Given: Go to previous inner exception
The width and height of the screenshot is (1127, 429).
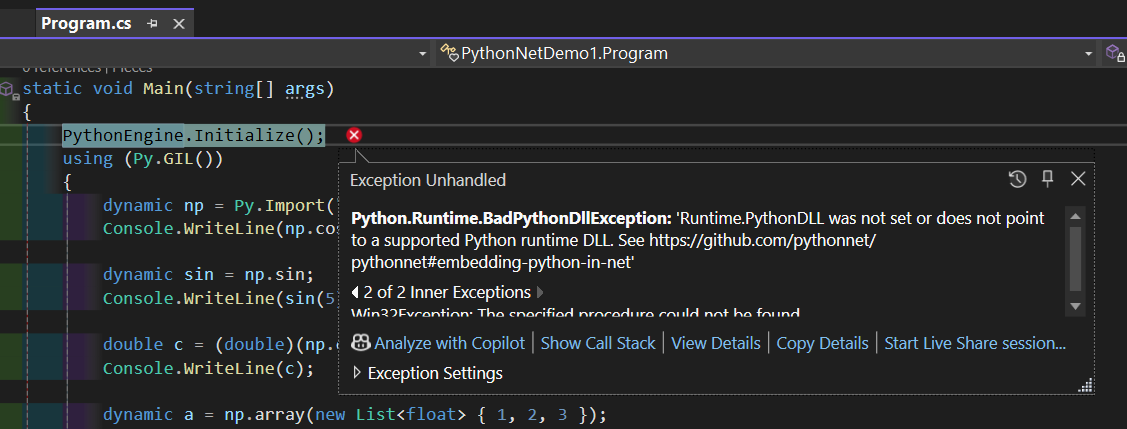Looking at the screenshot, I should click(x=356, y=293).
